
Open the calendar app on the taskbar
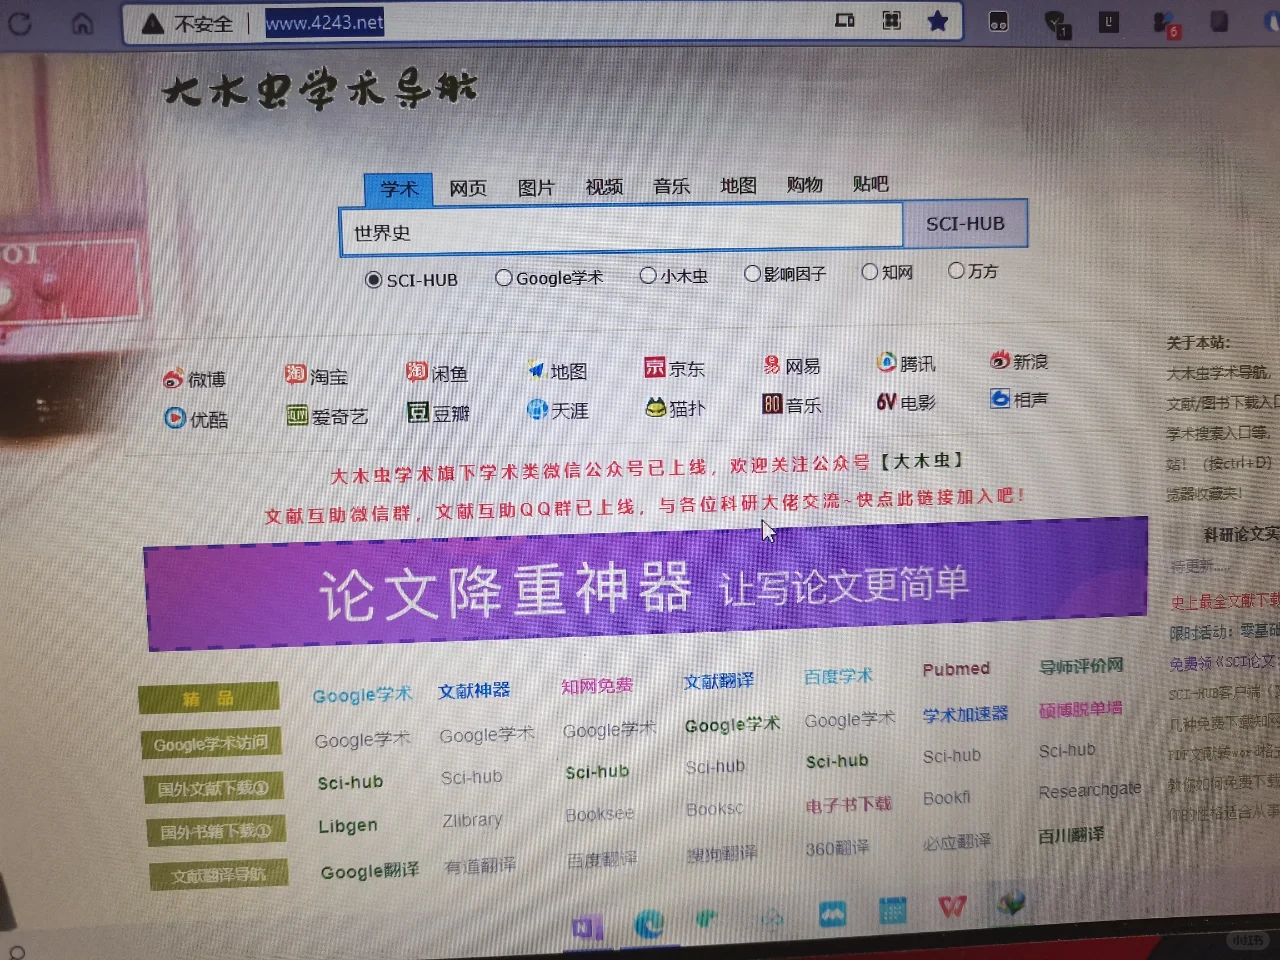pyautogui.click(x=893, y=910)
